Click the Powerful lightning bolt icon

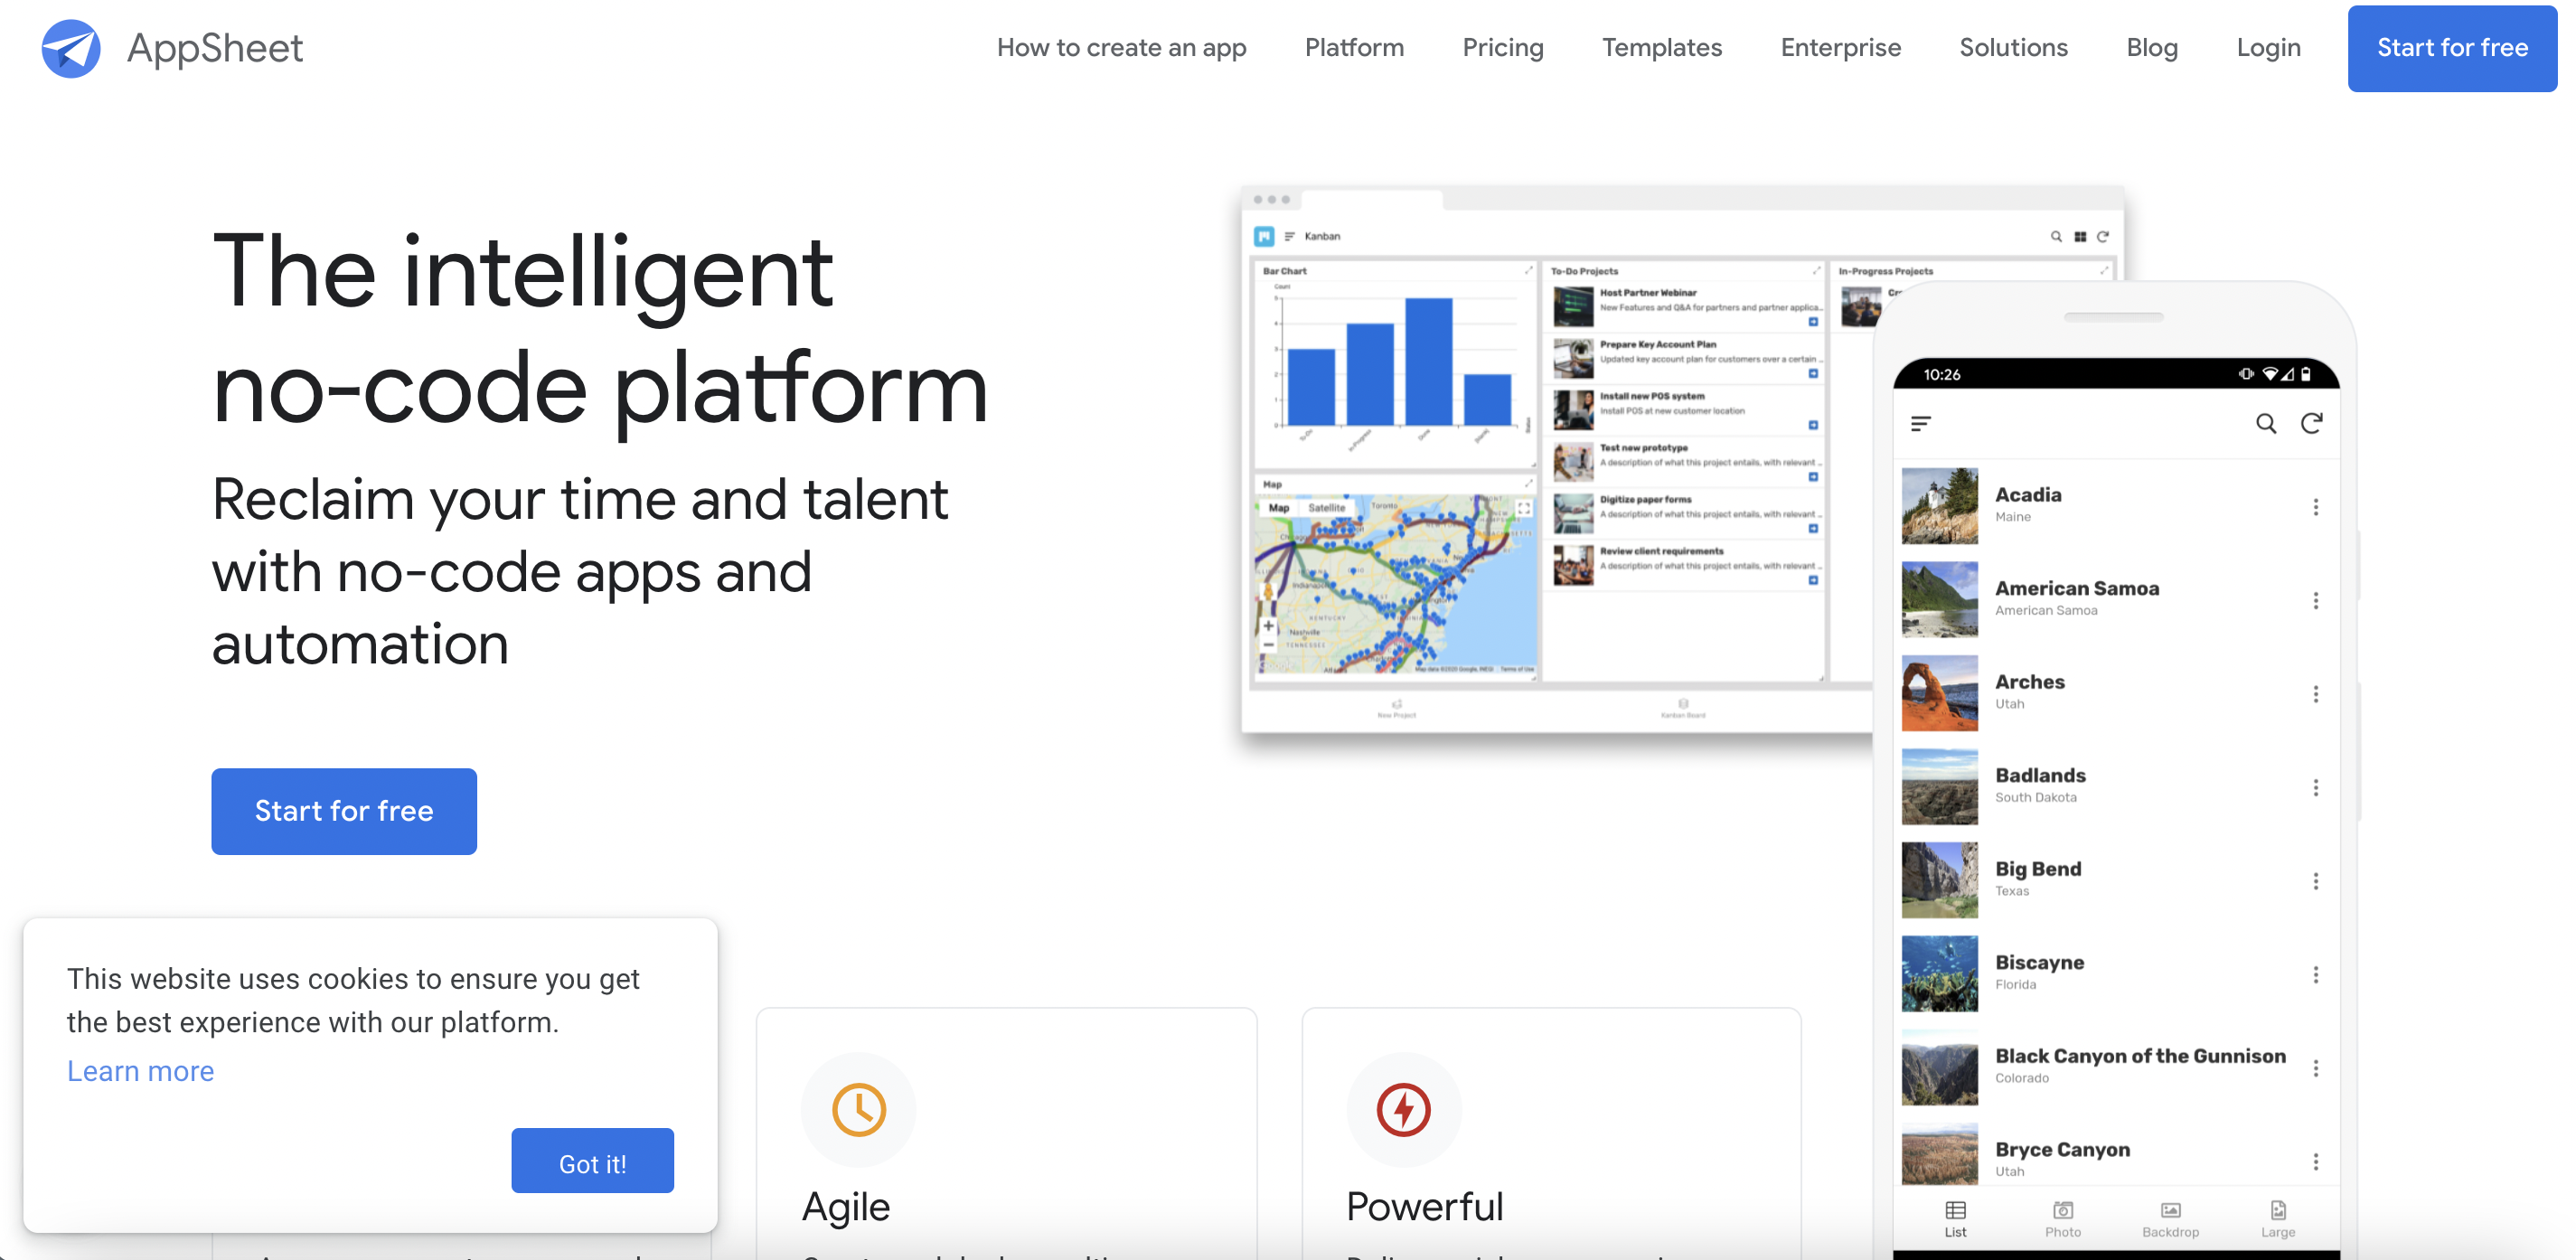pos(1404,1109)
